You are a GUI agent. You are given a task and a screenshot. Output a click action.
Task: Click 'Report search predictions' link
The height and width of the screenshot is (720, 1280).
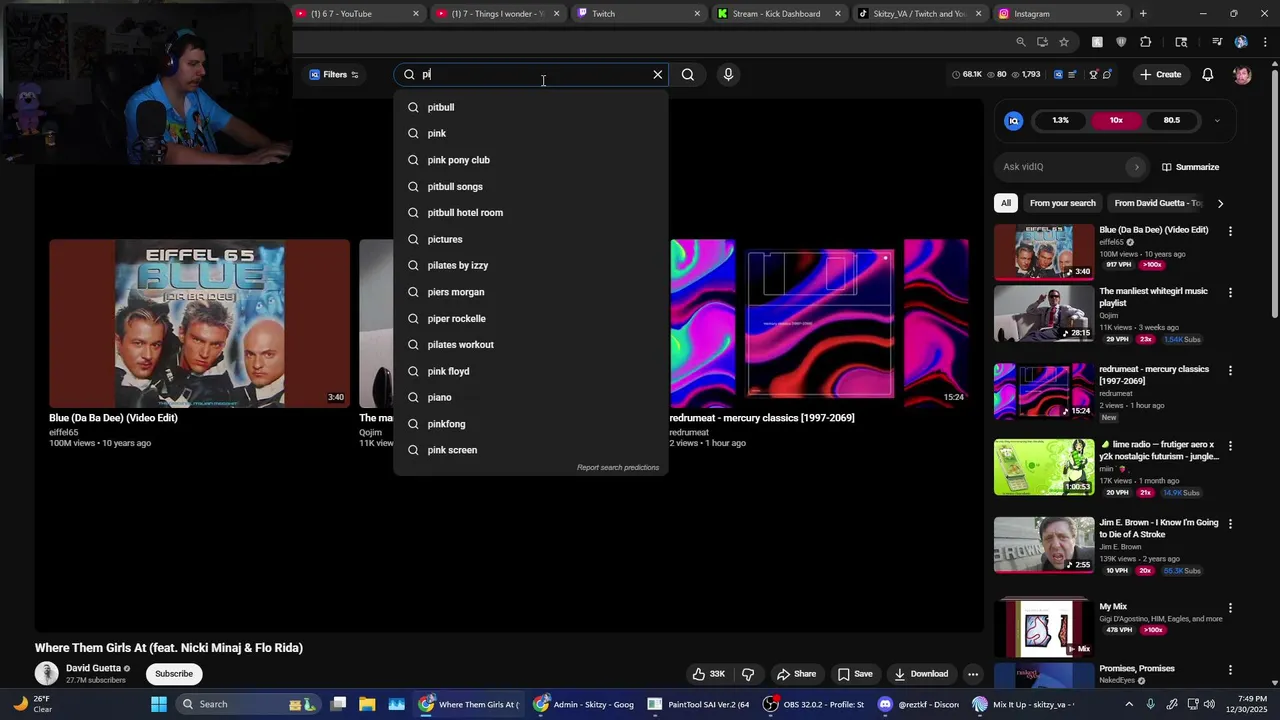[618, 467]
